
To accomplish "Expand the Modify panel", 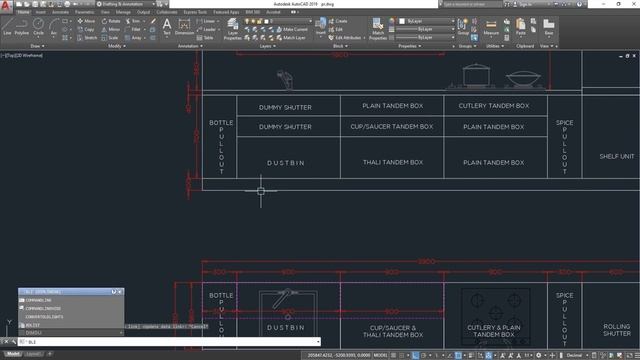I will coord(117,46).
